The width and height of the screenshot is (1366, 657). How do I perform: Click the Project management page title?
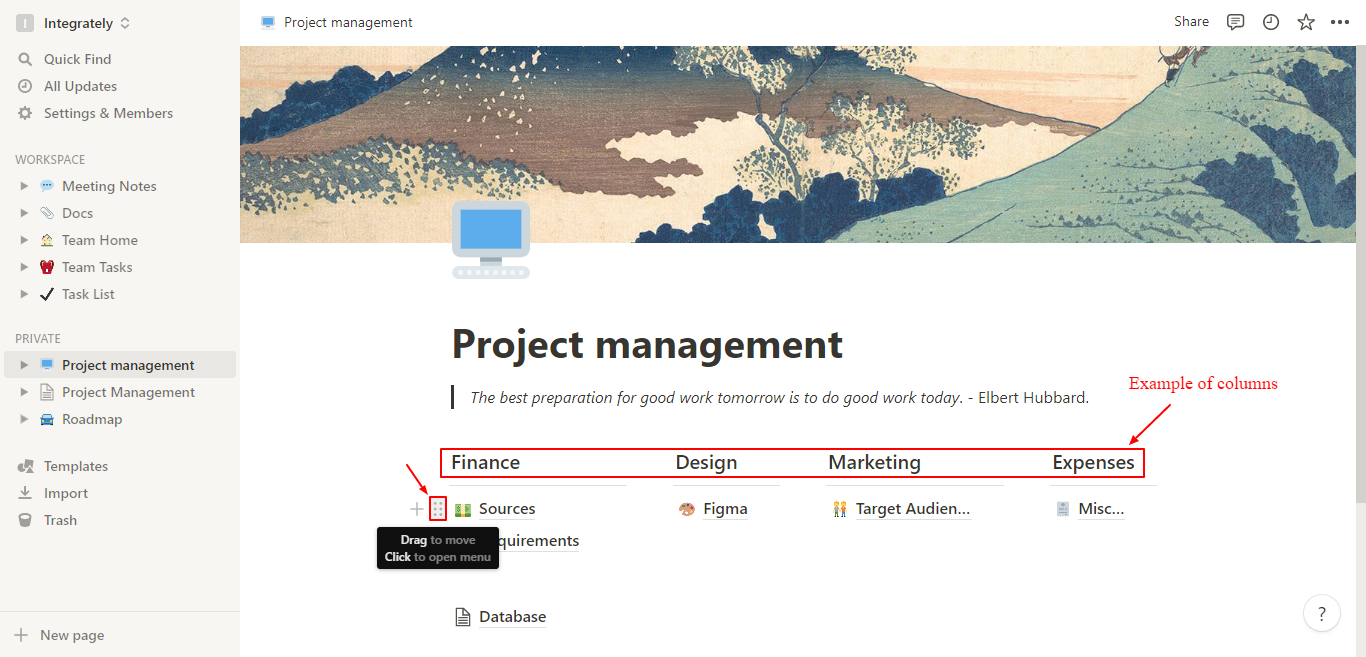[x=647, y=344]
